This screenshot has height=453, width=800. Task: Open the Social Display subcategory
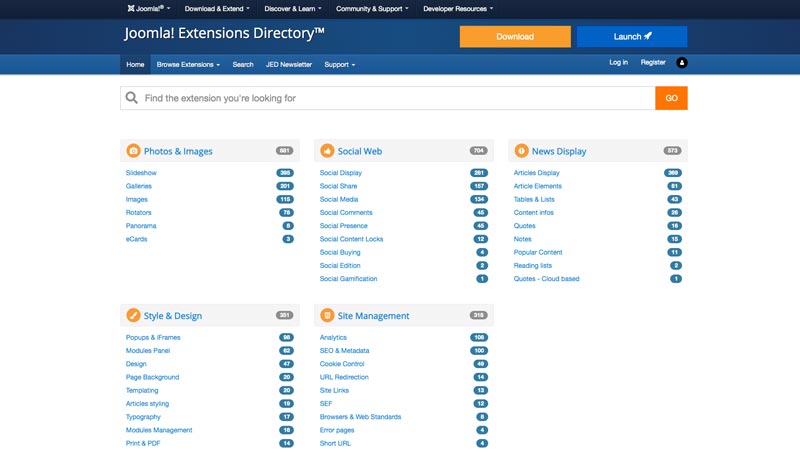tap(341, 173)
